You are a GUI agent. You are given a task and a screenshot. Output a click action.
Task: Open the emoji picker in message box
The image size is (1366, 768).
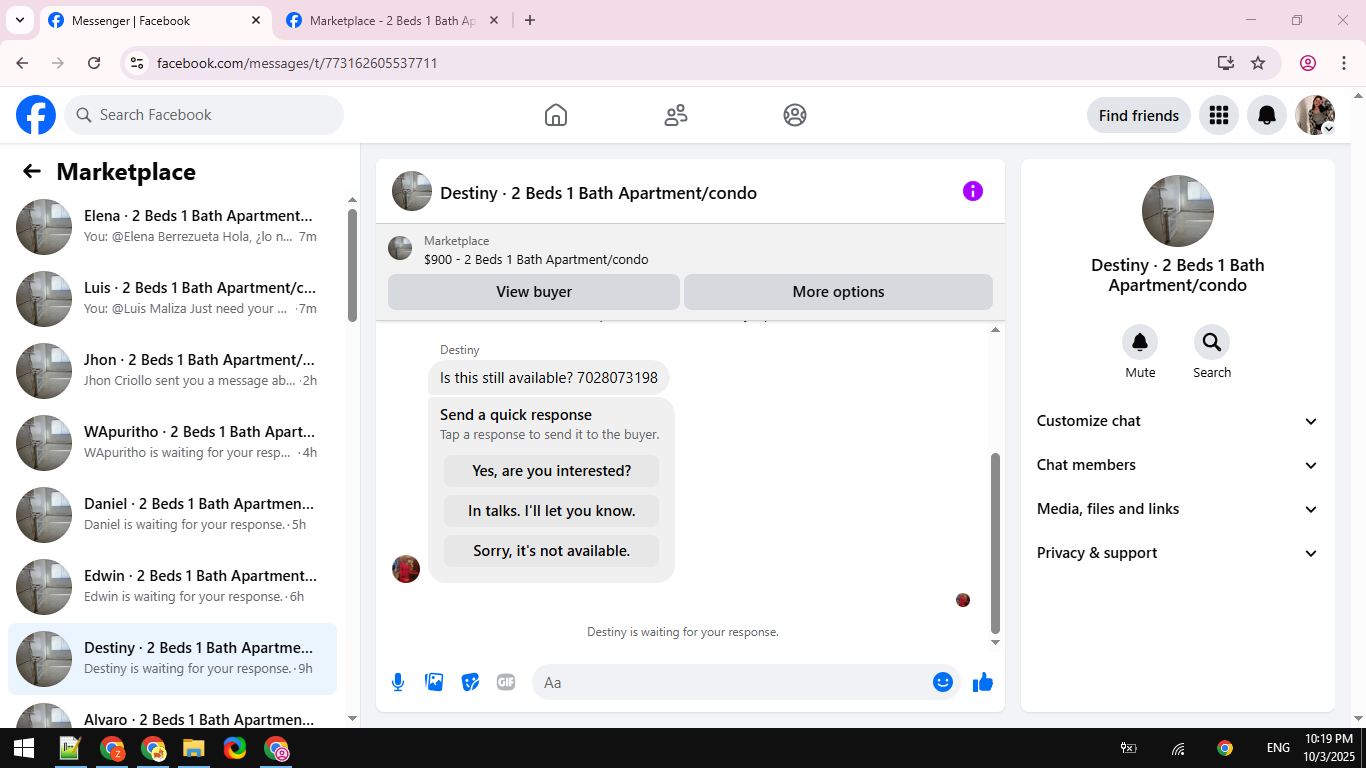[x=943, y=682]
